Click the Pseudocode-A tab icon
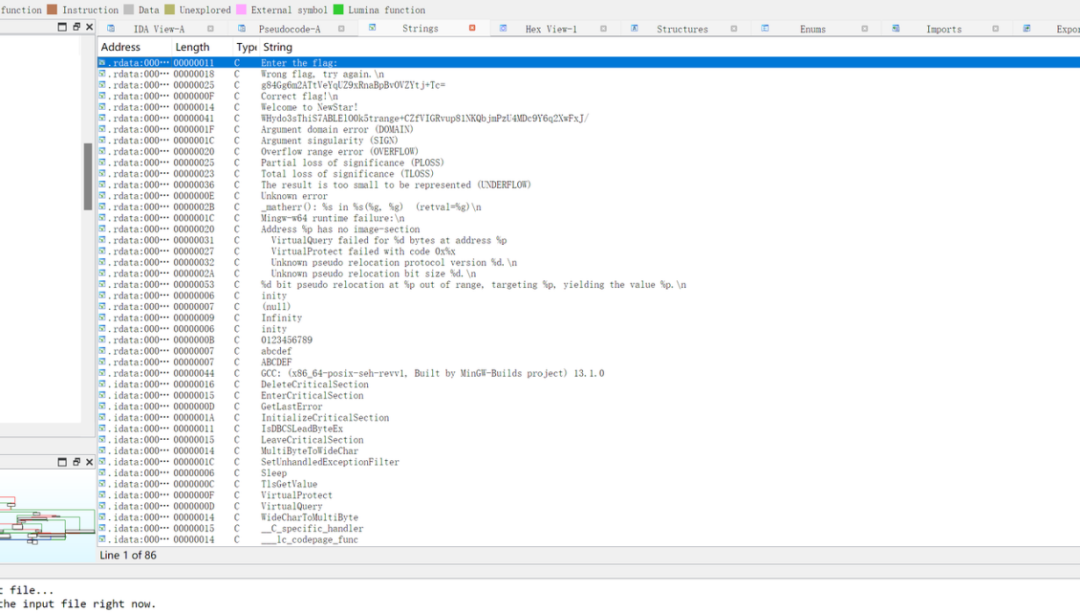The height and width of the screenshot is (613, 1080). tap(241, 28)
